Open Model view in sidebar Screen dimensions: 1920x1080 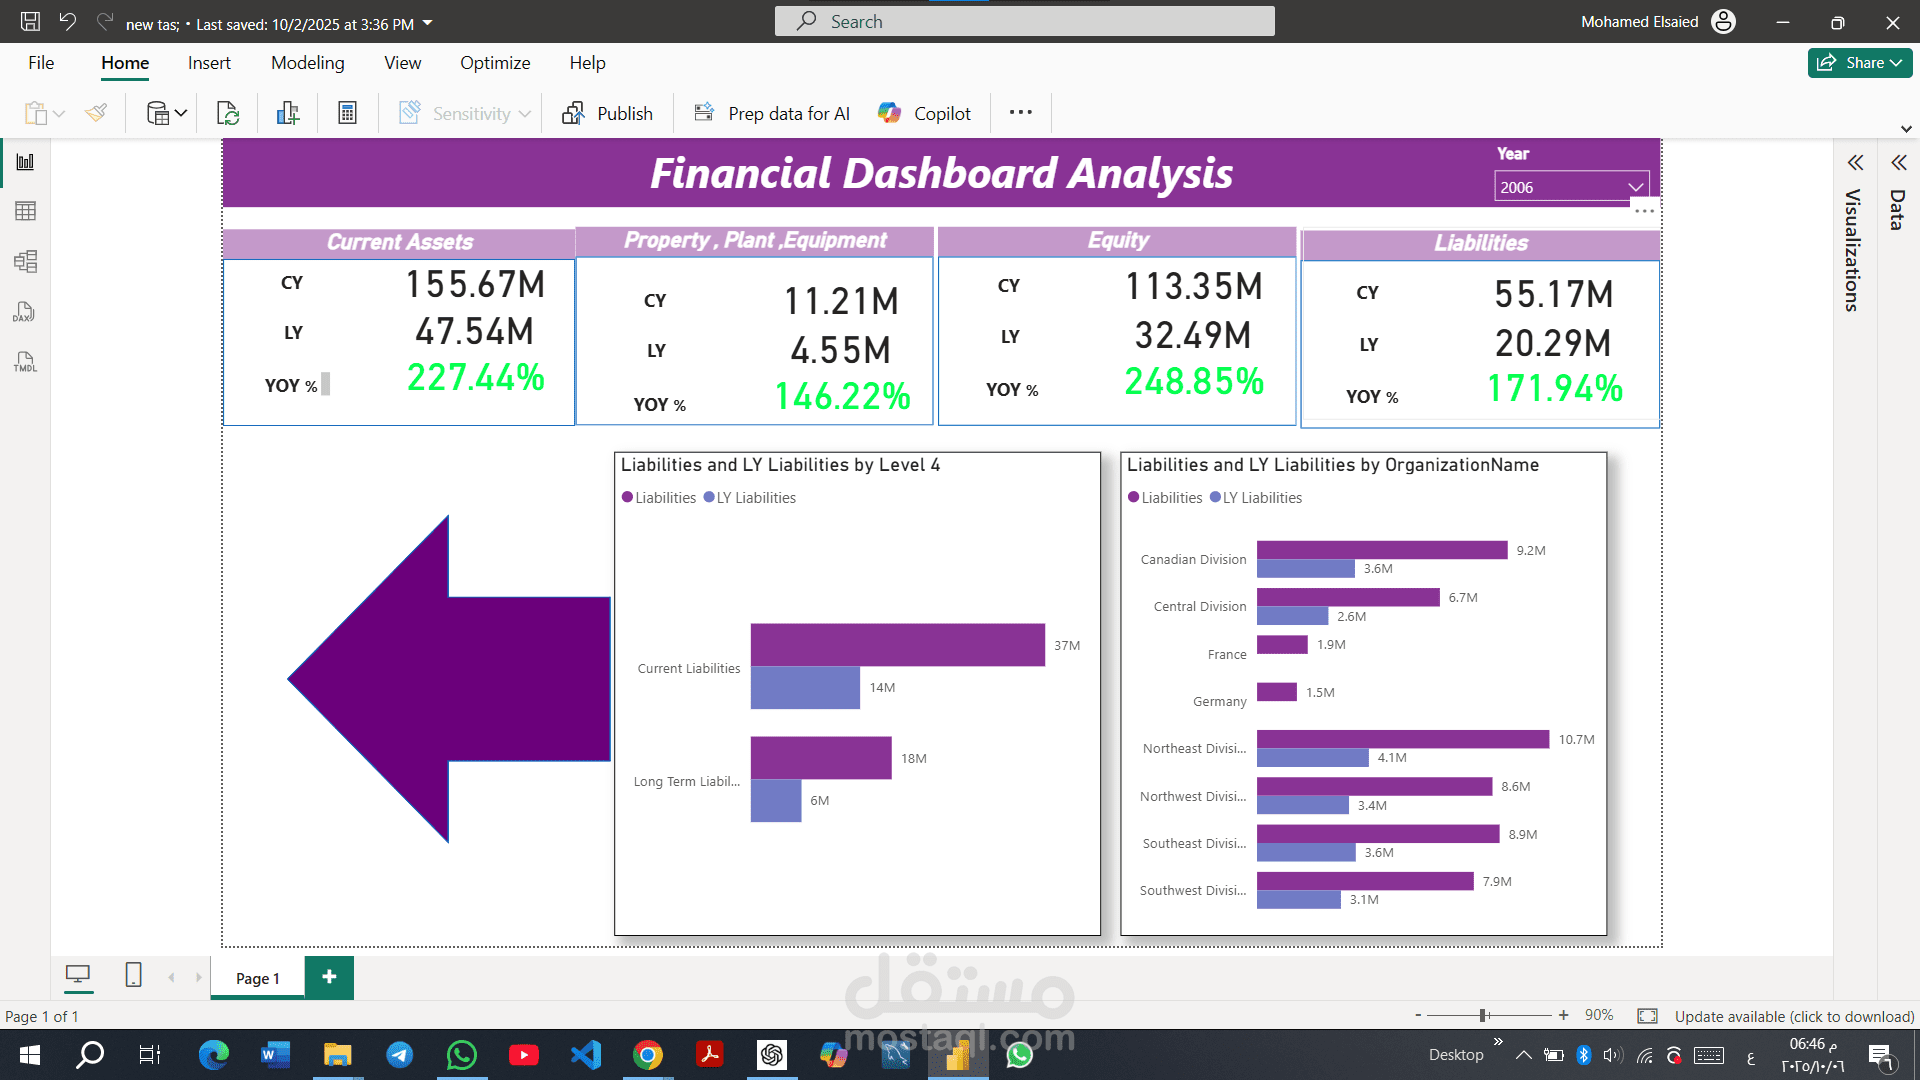pos(25,262)
